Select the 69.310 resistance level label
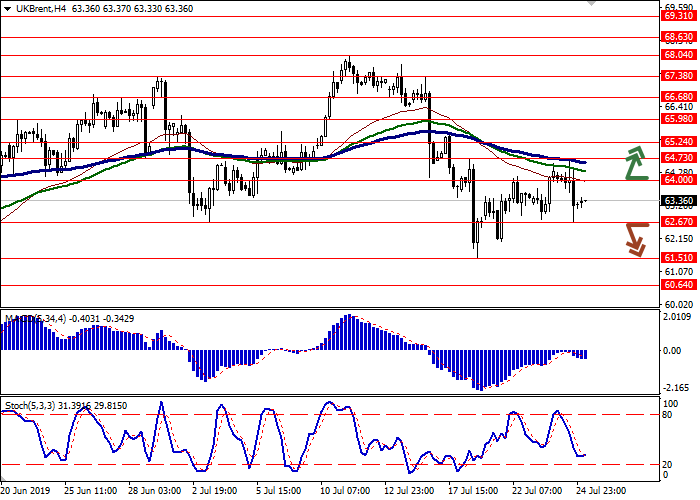This screenshot has height=500, width=700. click(678, 16)
